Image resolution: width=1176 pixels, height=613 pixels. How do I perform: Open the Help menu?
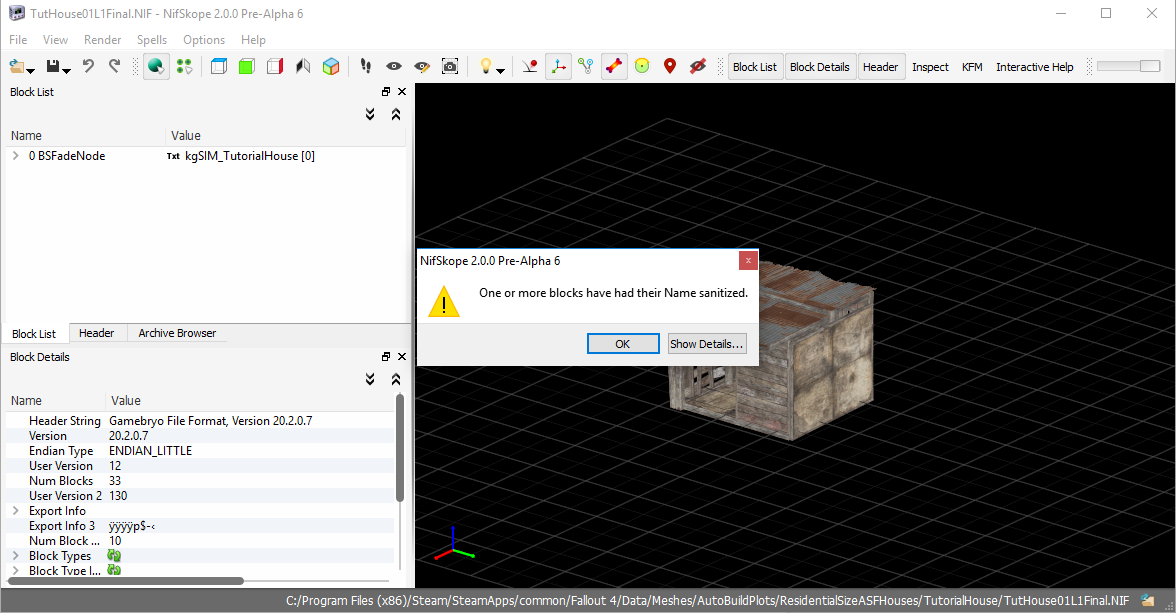(254, 40)
